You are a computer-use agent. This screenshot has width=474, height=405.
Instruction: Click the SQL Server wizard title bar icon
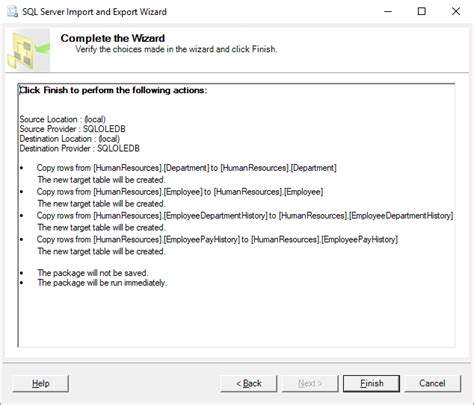pyautogui.click(x=12, y=12)
